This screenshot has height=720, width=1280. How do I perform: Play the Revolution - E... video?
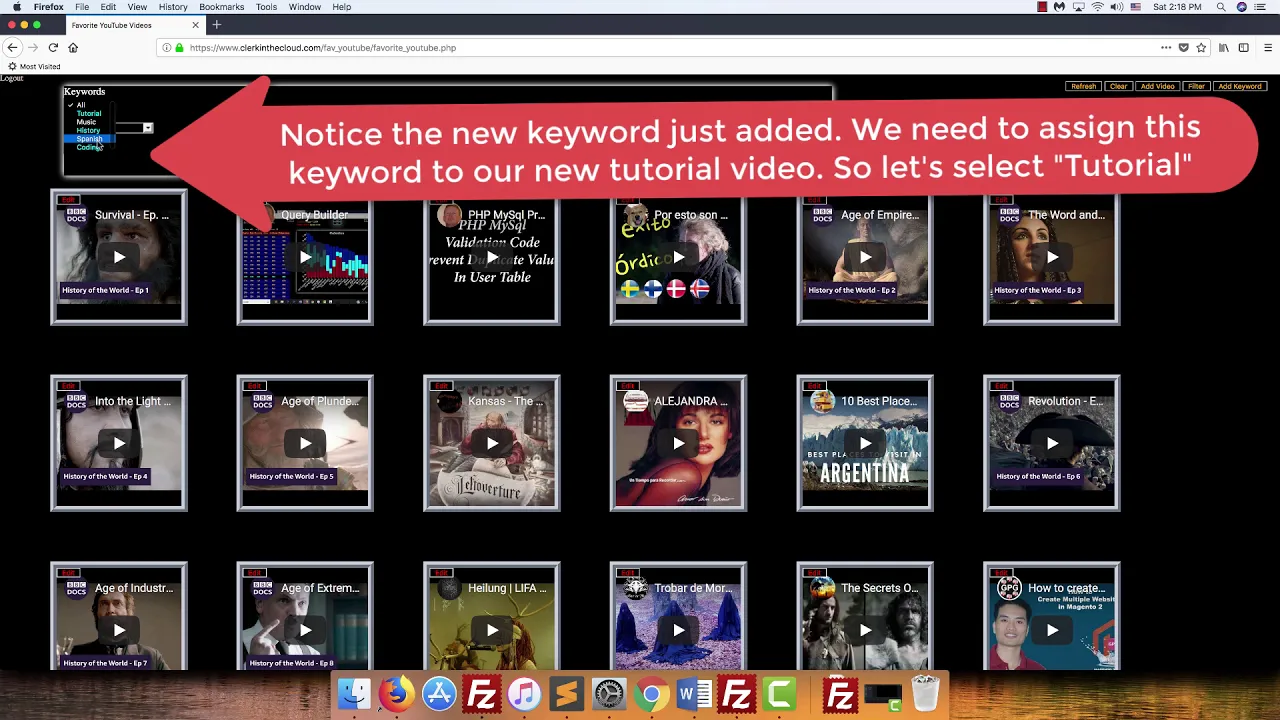[1052, 443]
